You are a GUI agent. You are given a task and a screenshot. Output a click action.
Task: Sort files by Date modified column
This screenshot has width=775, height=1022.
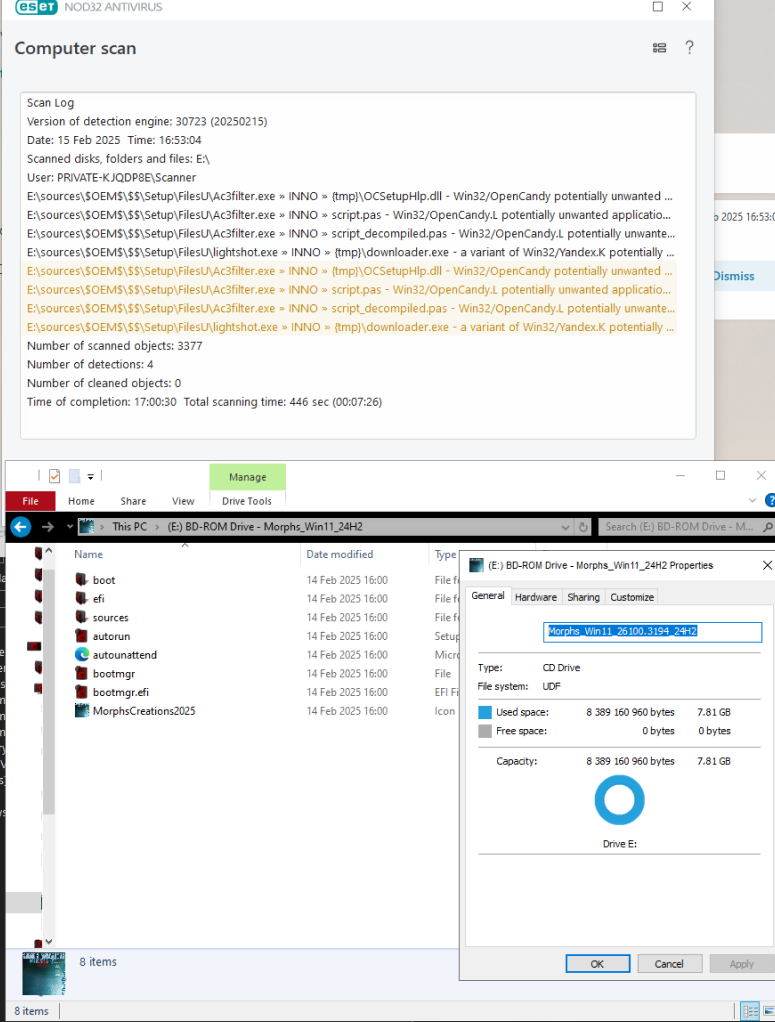340,554
